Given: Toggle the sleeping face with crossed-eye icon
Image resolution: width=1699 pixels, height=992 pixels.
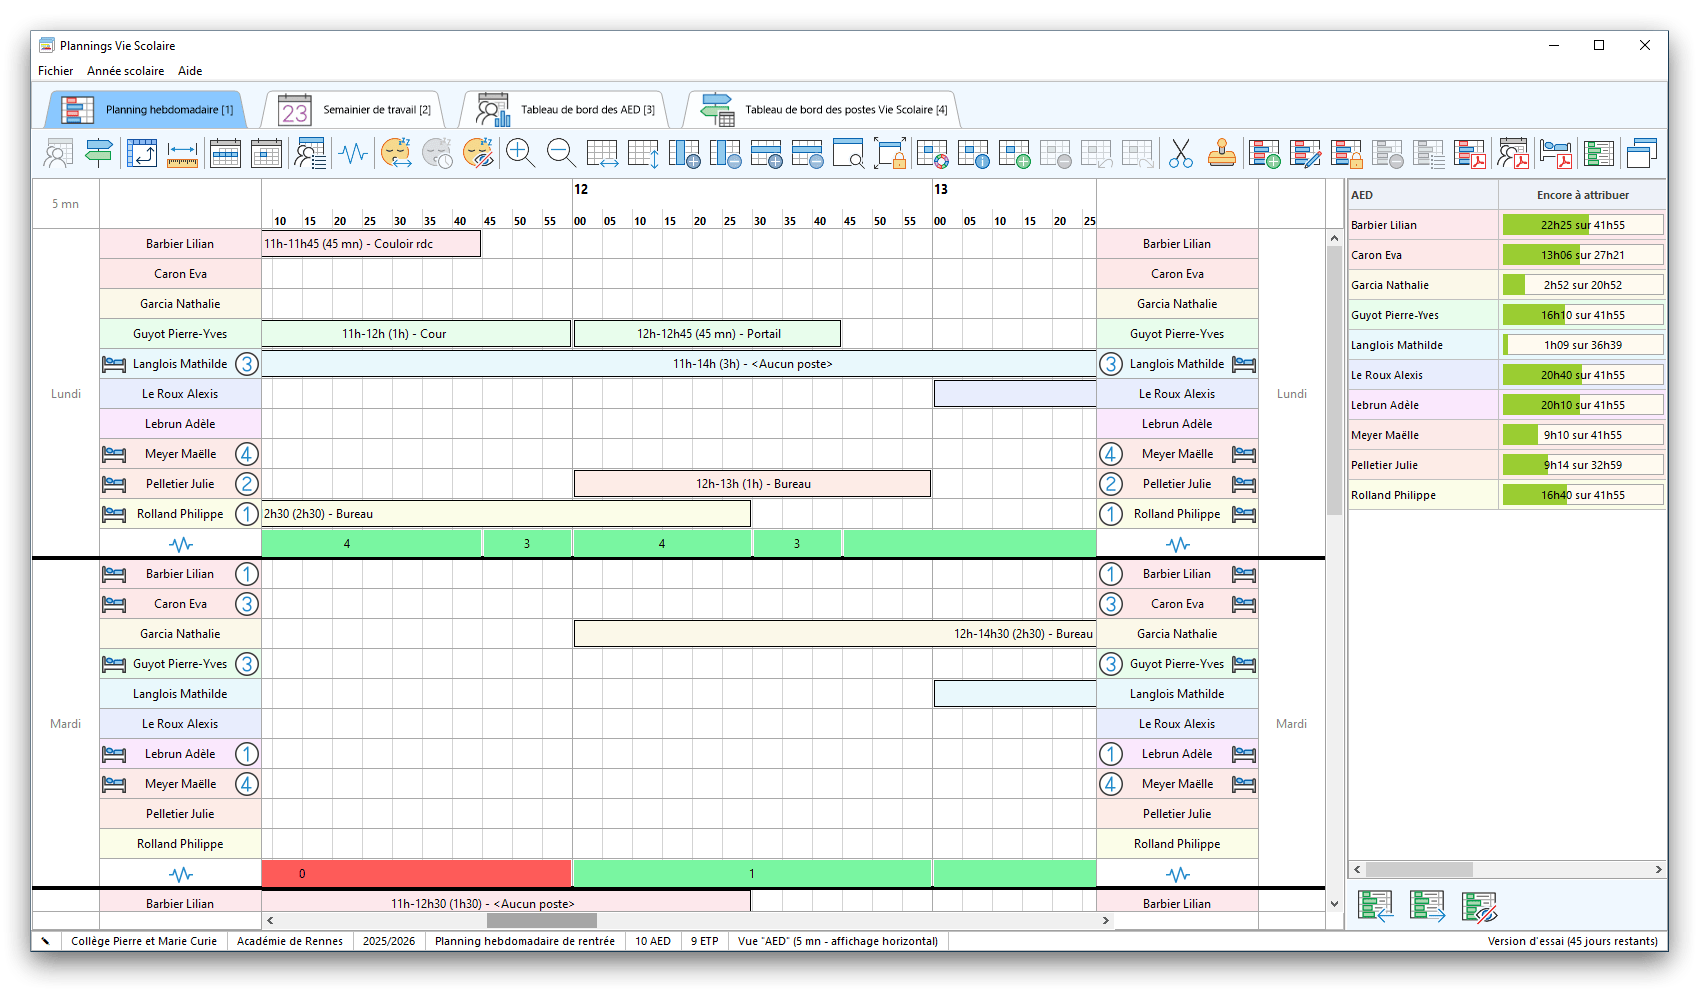Looking at the screenshot, I should [x=478, y=153].
